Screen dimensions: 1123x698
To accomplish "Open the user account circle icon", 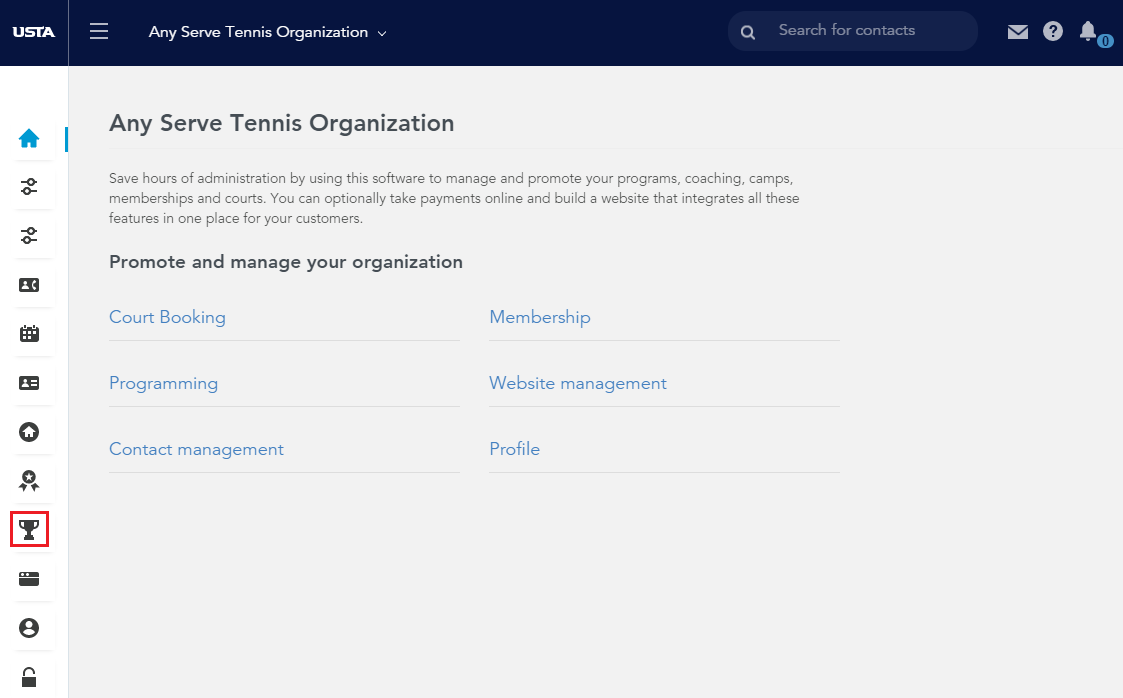I will [x=29, y=628].
